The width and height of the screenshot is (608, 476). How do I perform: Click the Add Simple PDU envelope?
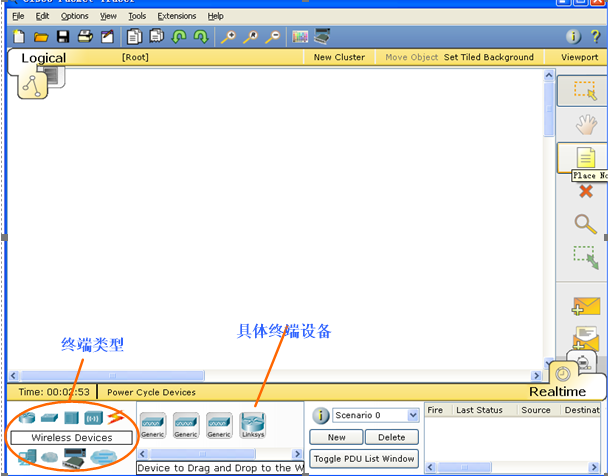coord(586,306)
